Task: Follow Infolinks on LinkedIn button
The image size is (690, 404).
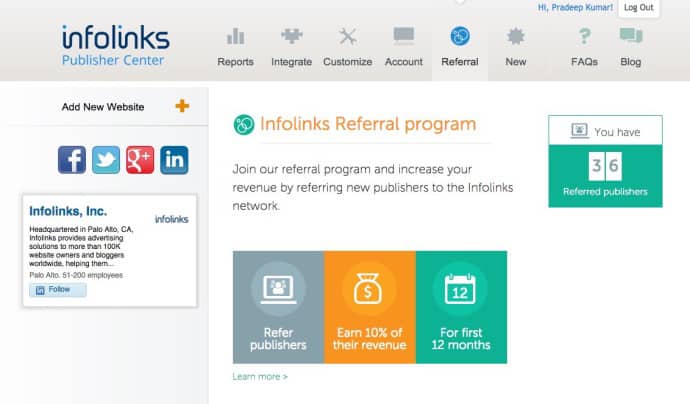Action: [58, 290]
